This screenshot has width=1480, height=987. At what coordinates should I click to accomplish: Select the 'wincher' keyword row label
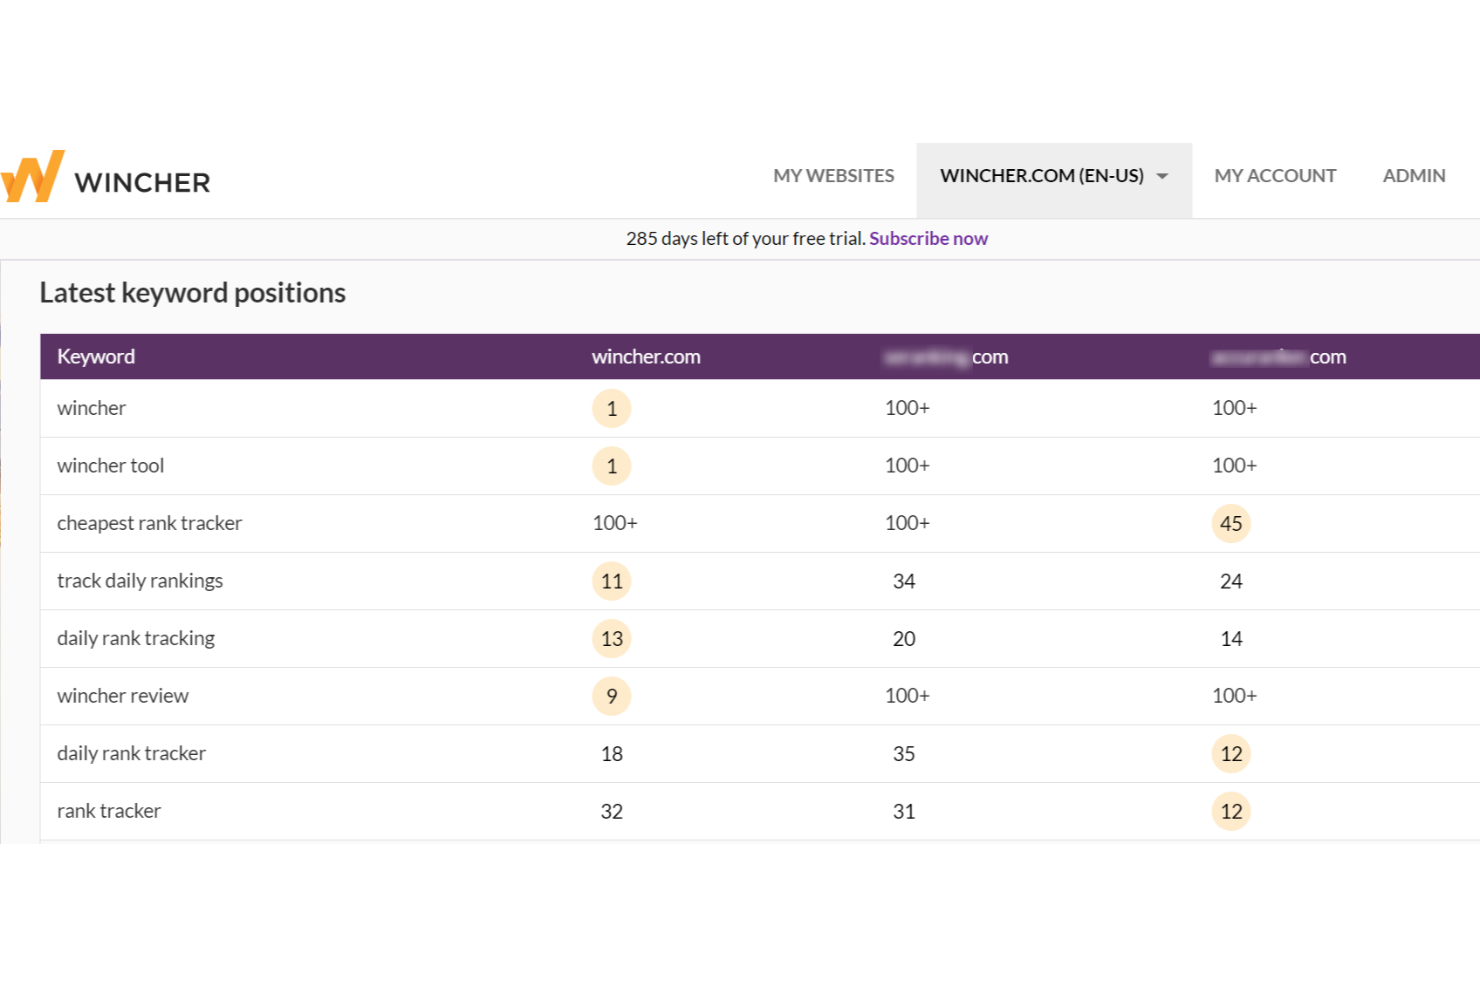[x=91, y=408]
